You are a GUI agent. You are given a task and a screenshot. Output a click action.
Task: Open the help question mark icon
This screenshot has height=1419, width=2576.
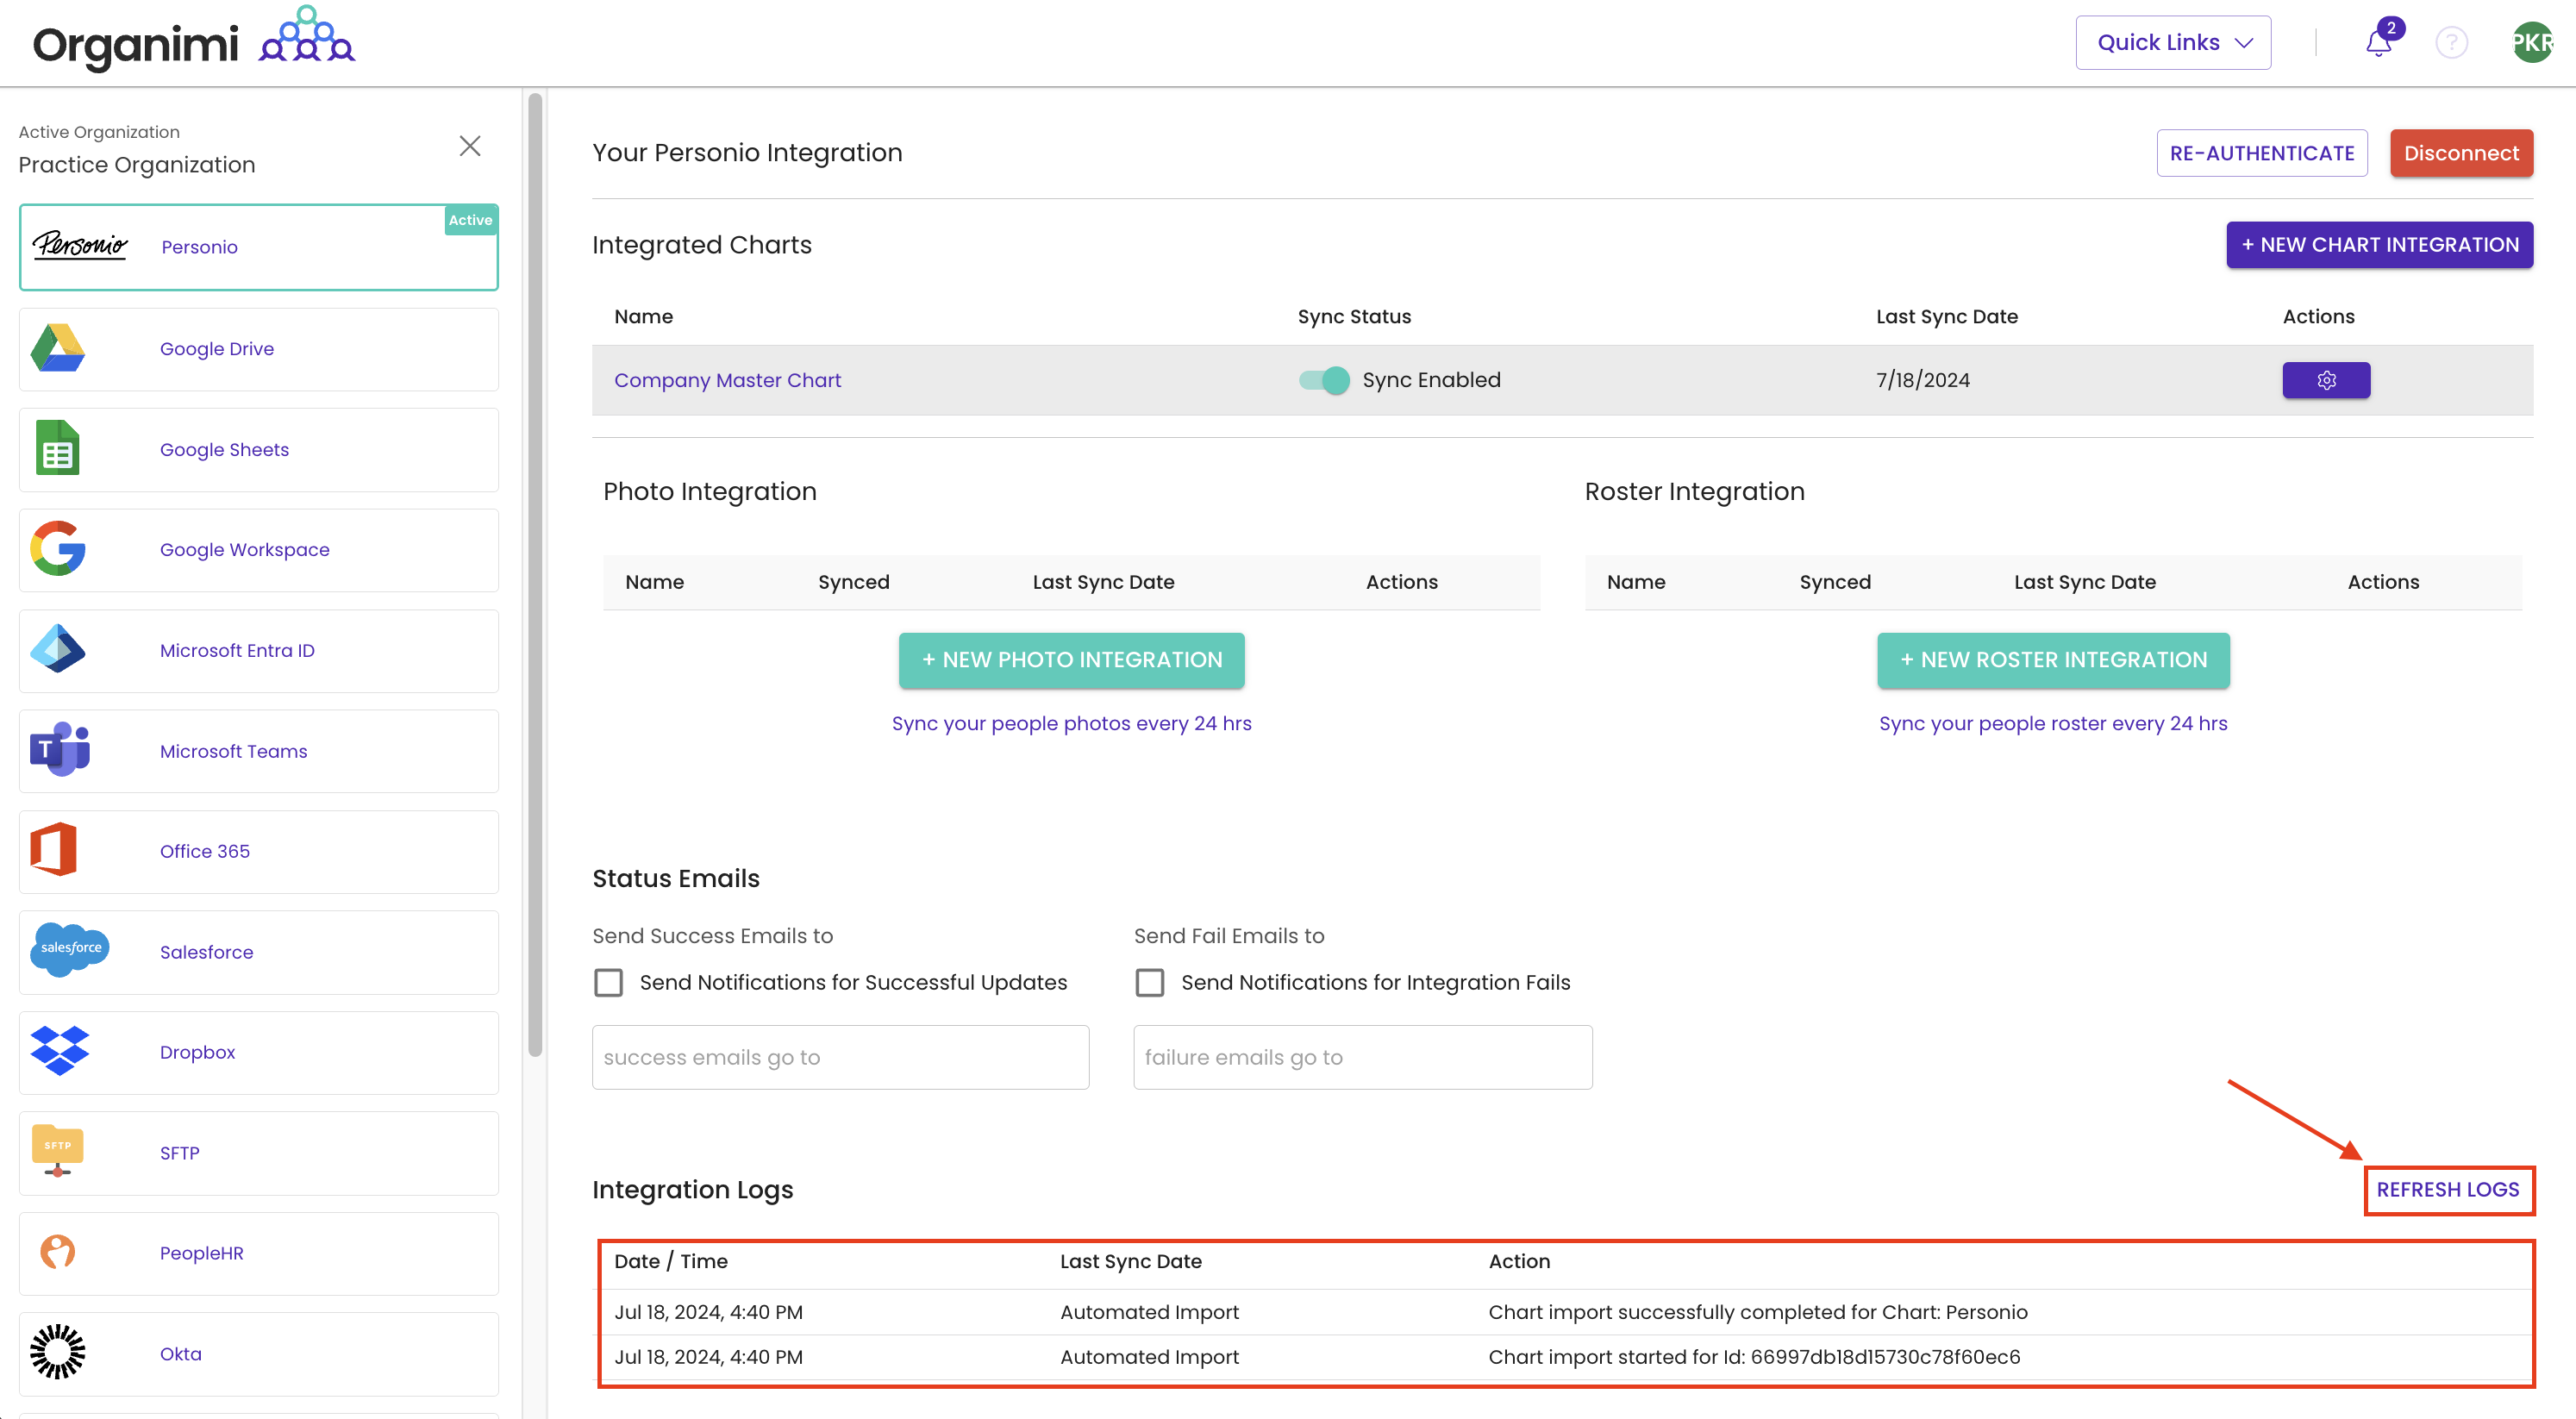pos(2451,42)
